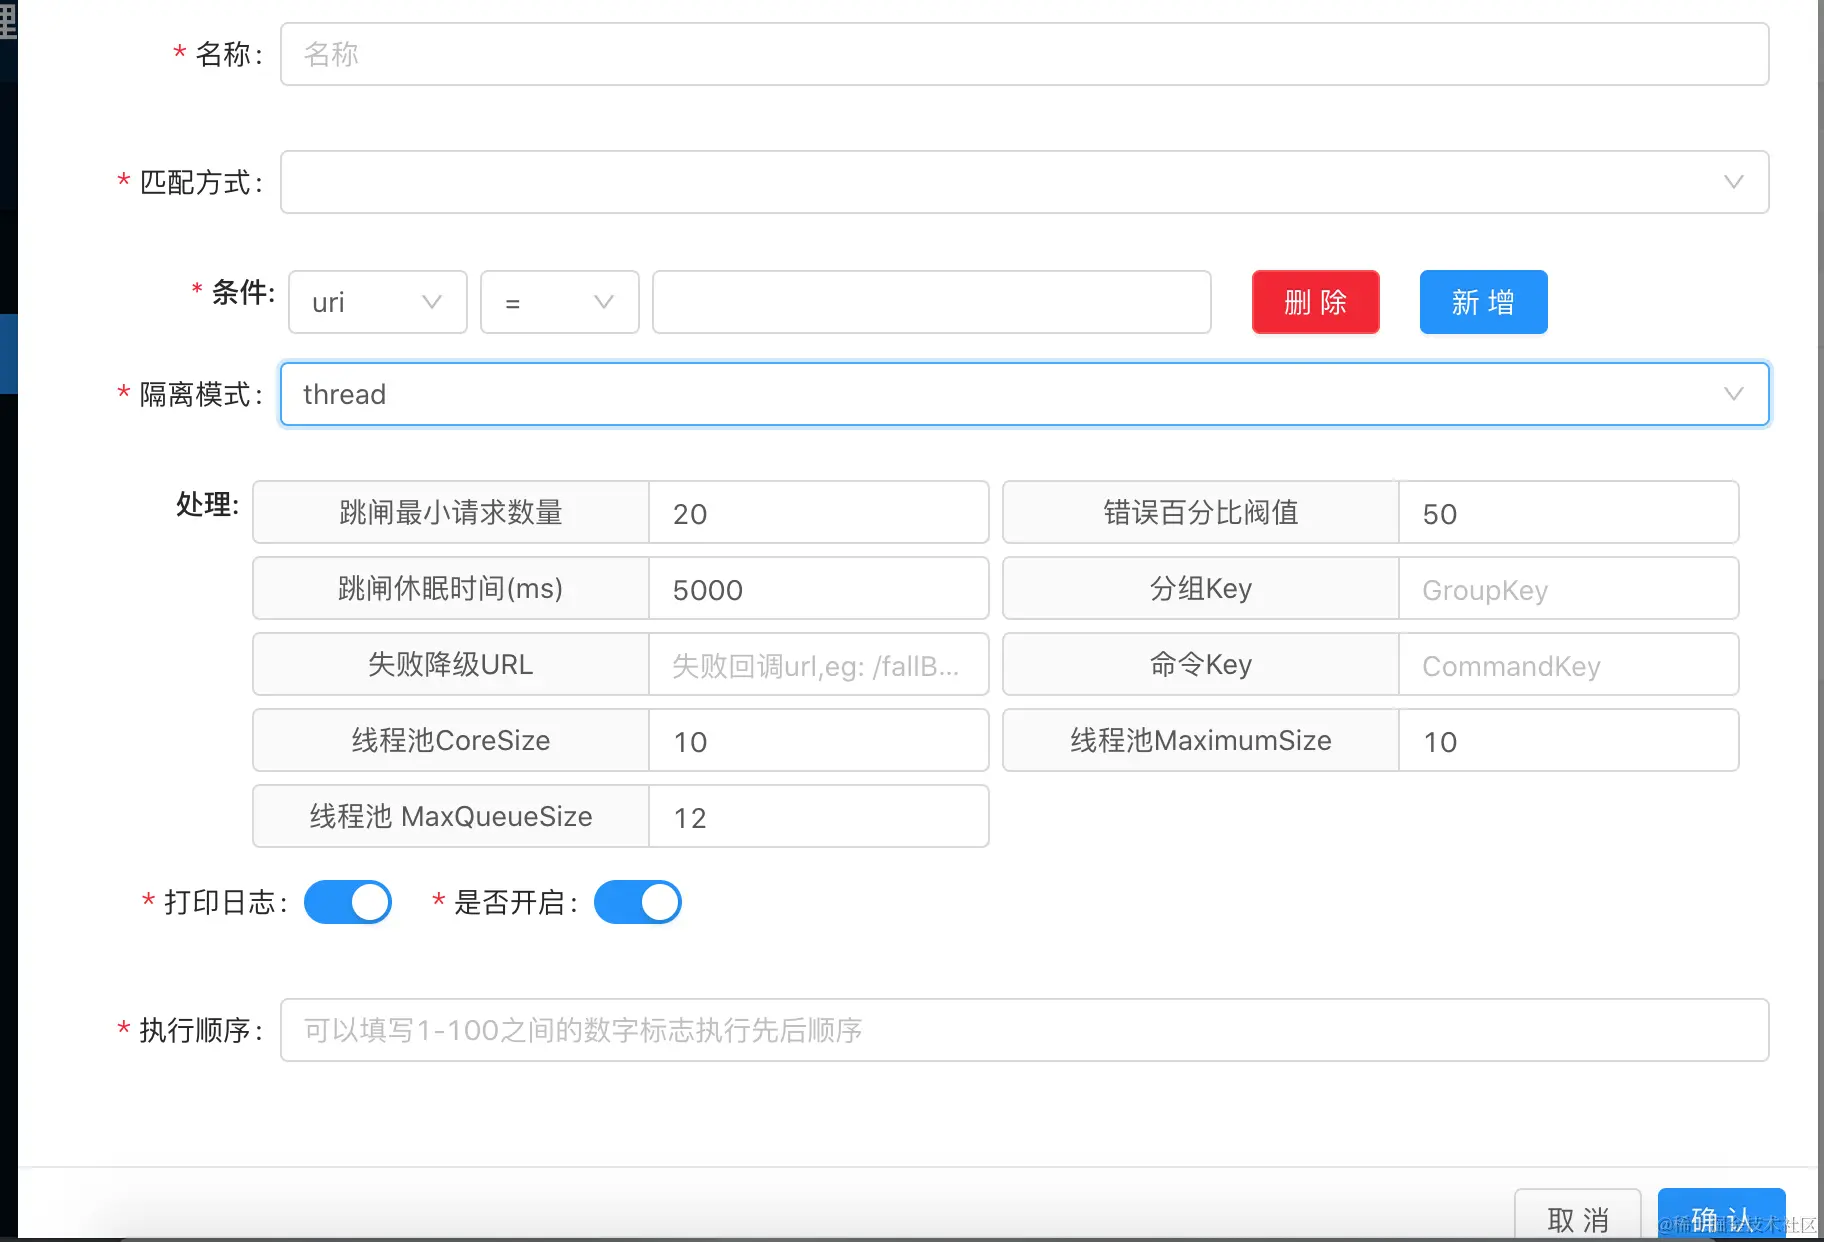Screen dimensions: 1824x1242
Task: Click the GroupKey placeholder input
Action: pyautogui.click(x=1568, y=588)
